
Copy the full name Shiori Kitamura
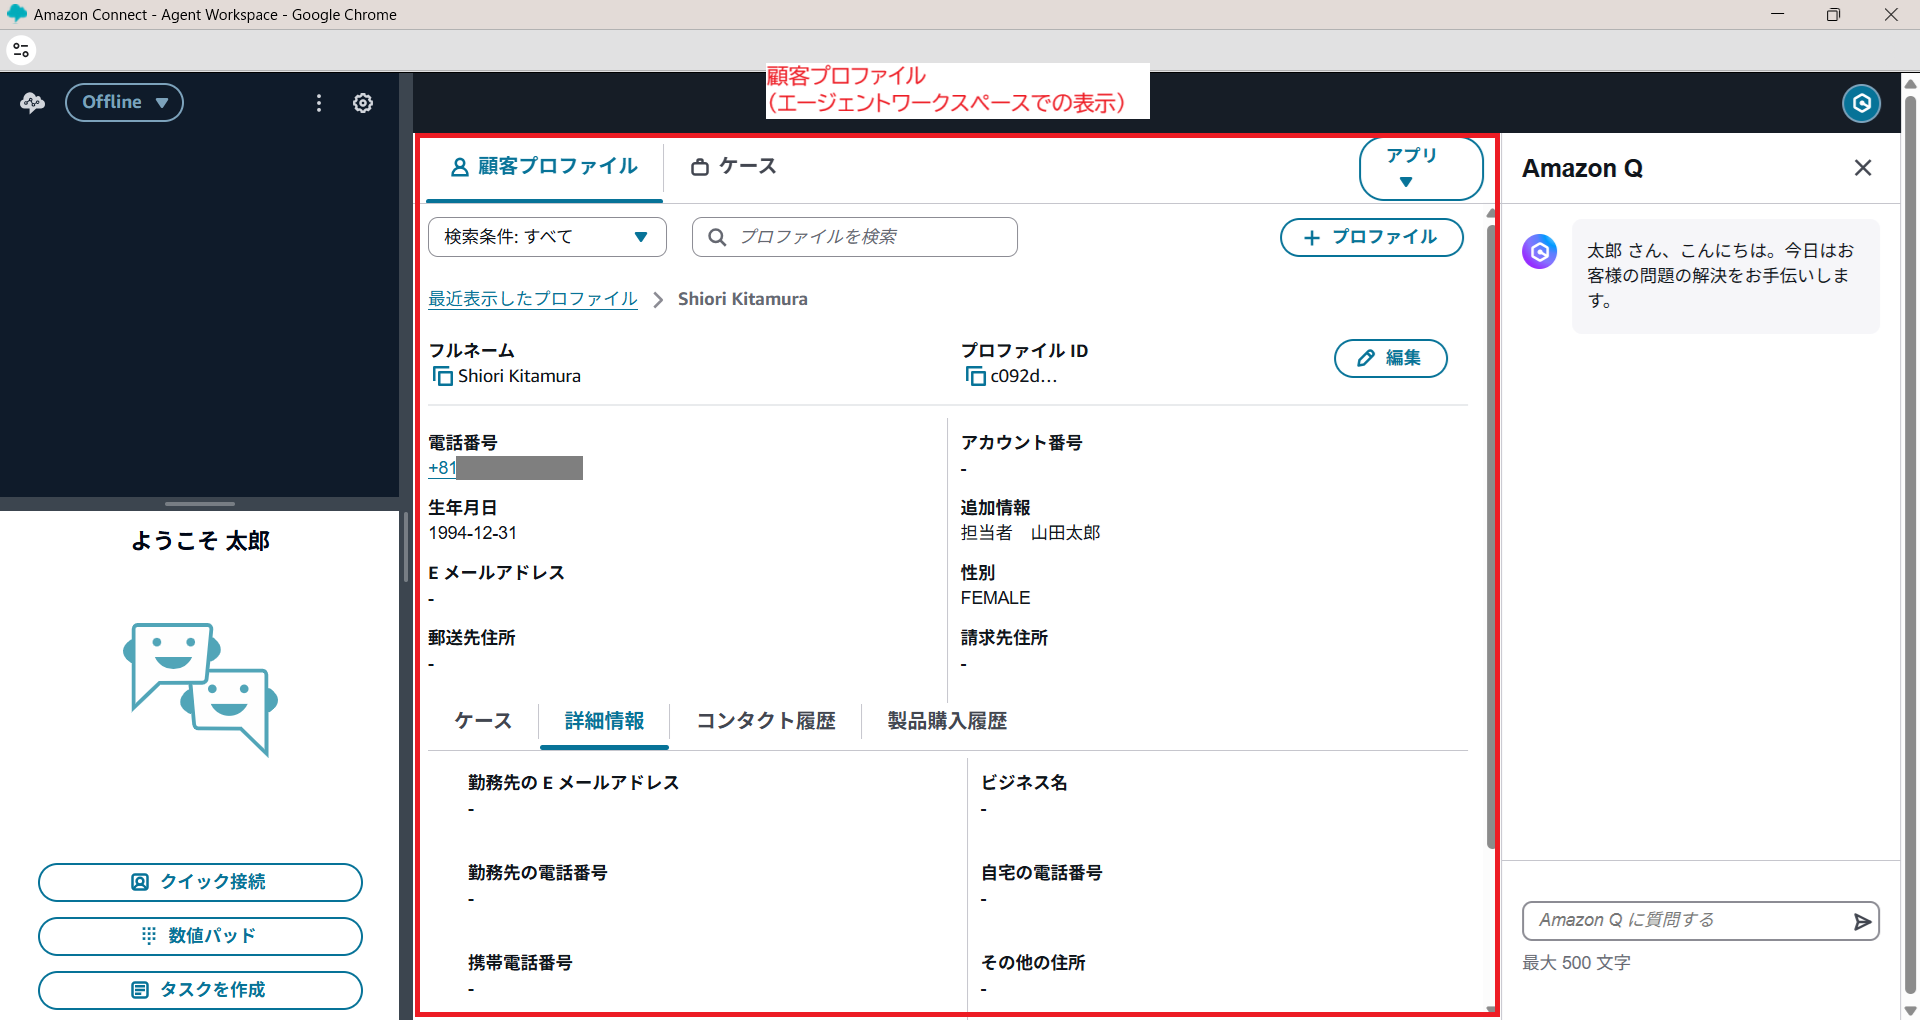point(441,376)
